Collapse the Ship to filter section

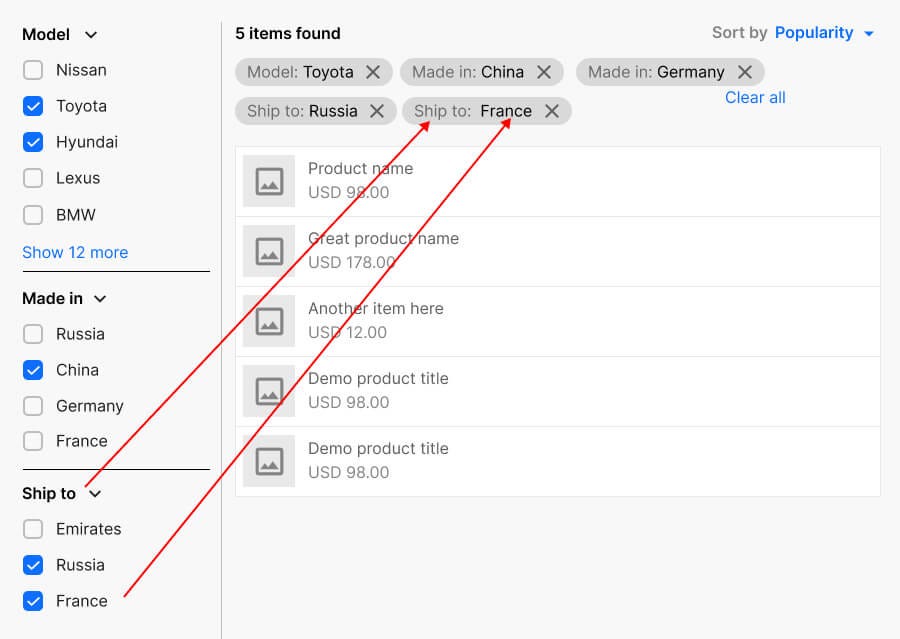(95, 494)
